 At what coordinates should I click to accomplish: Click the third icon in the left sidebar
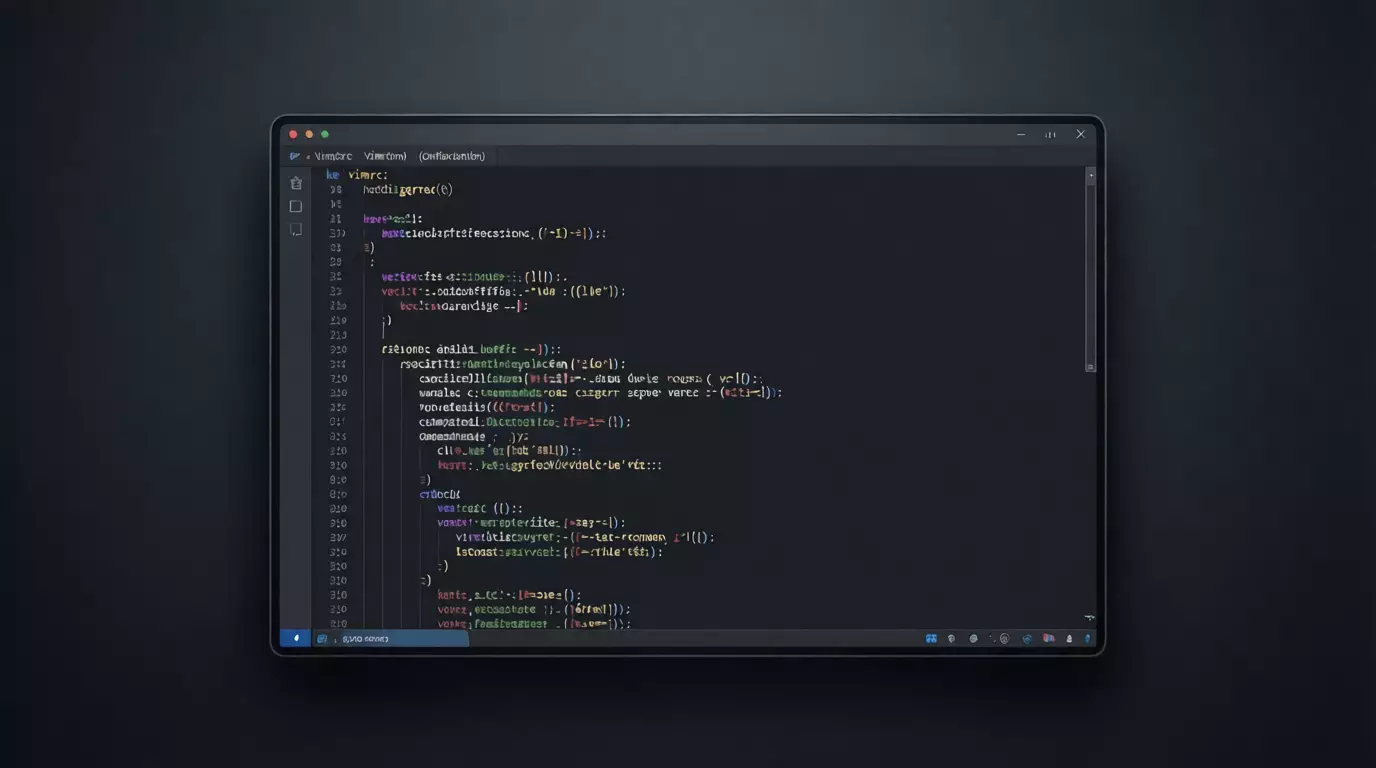point(295,230)
